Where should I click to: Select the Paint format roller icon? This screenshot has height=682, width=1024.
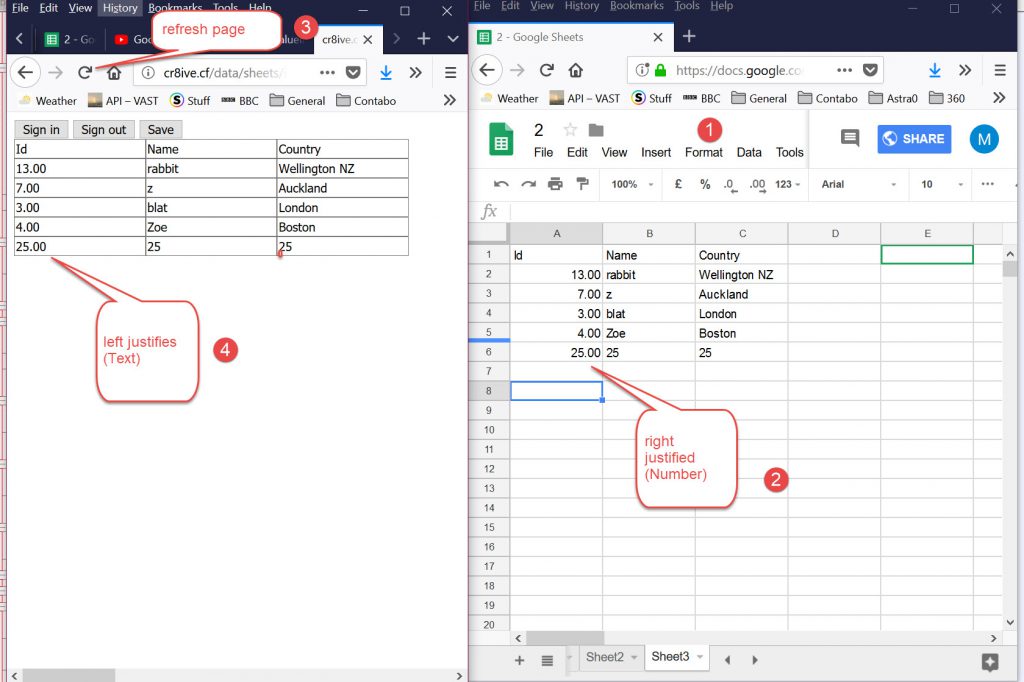coord(582,184)
